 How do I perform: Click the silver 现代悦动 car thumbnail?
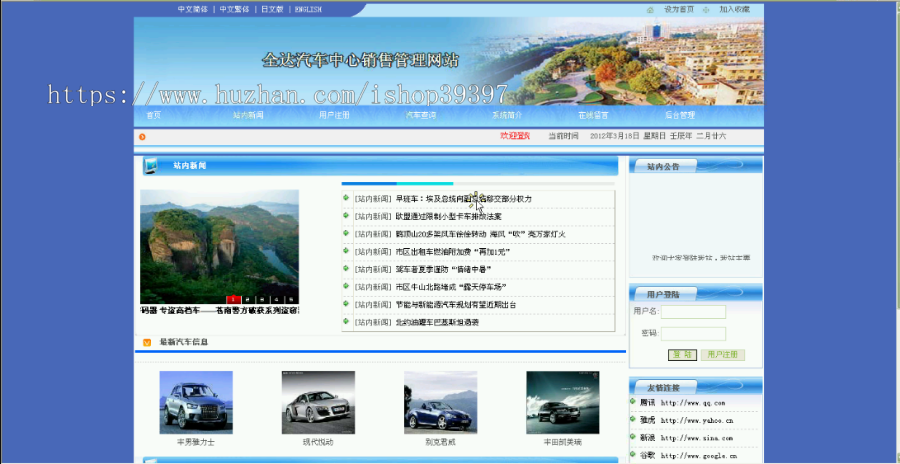[318, 403]
